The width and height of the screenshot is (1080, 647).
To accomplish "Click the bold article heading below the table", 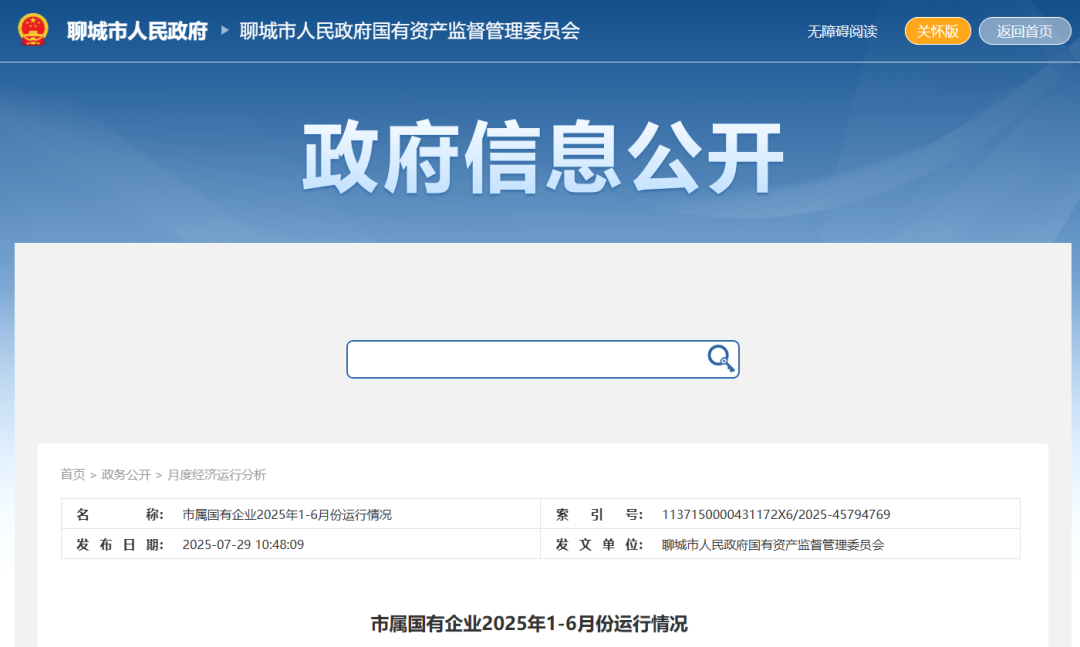I will 529,624.
